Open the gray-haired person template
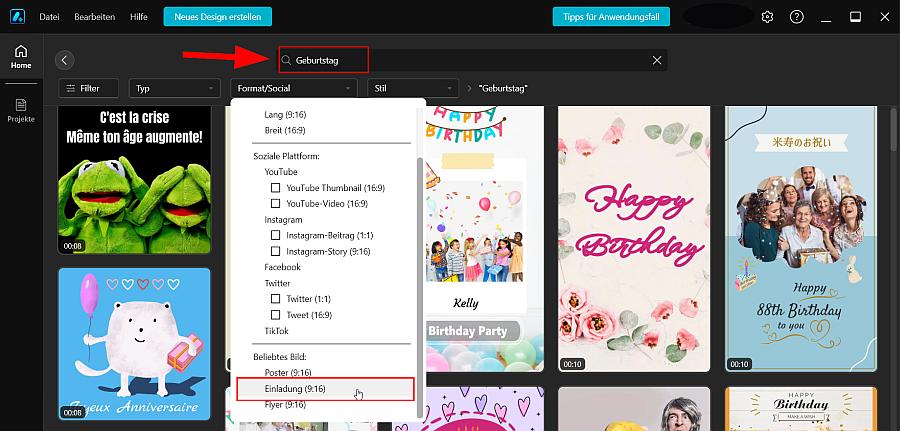The image size is (900, 431). coord(634,409)
